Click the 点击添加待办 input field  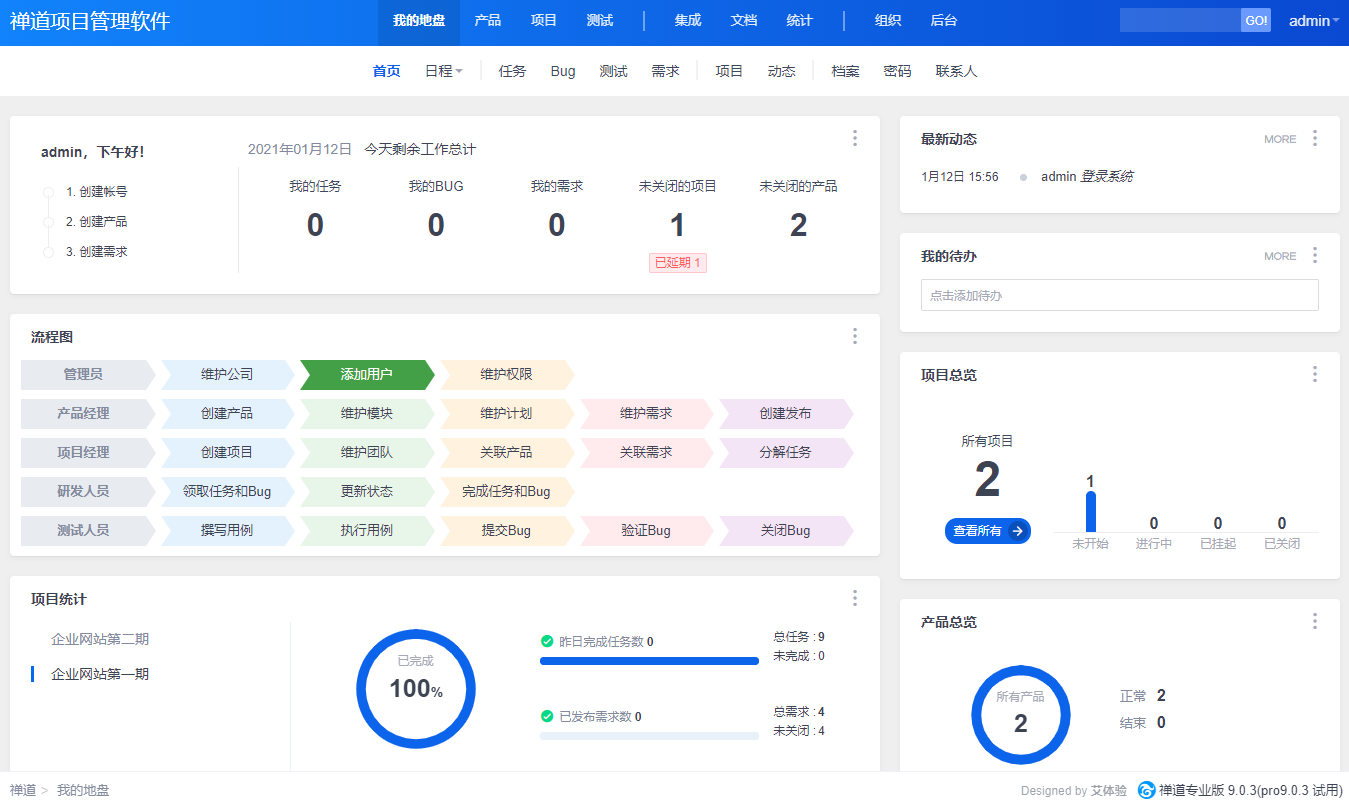1119,295
